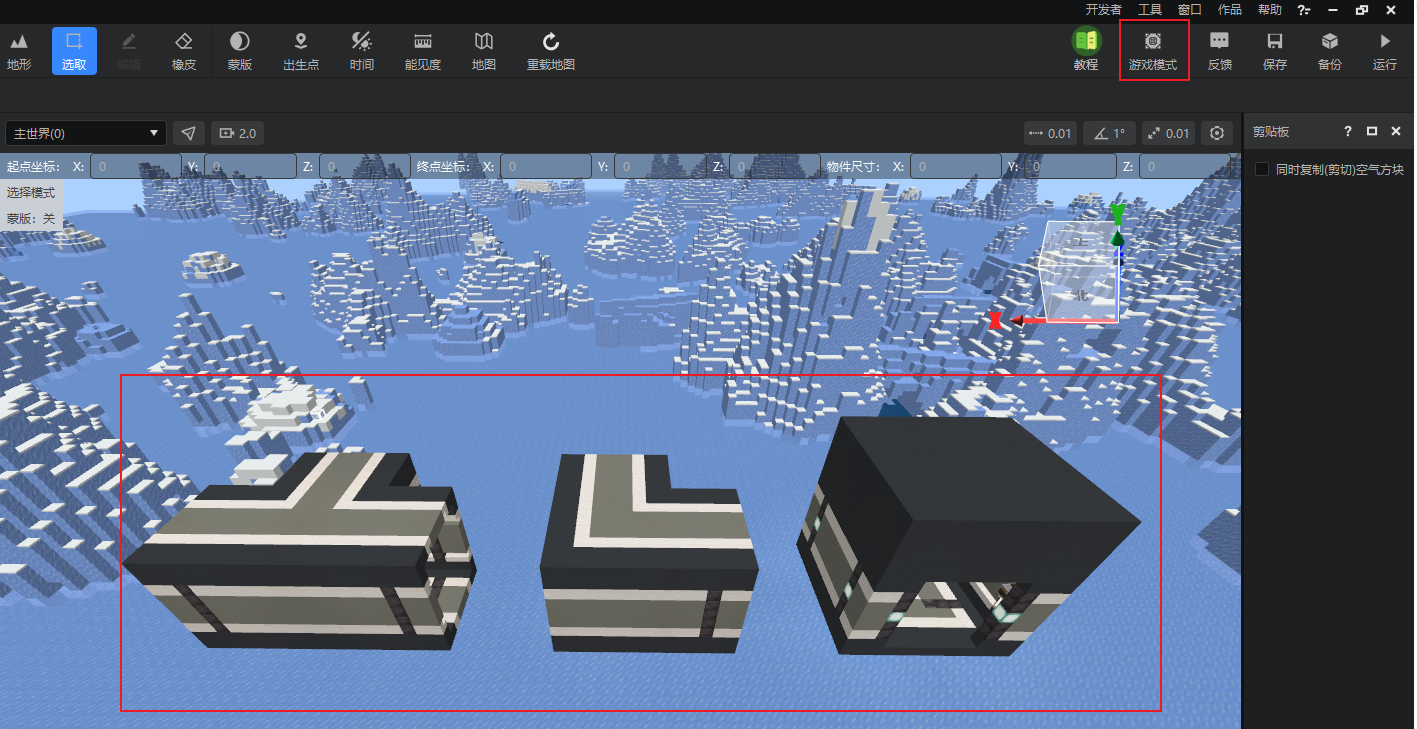This screenshot has width=1417, height=729.
Task: Click the 蒙版：关 status label
Action: pos(31,217)
